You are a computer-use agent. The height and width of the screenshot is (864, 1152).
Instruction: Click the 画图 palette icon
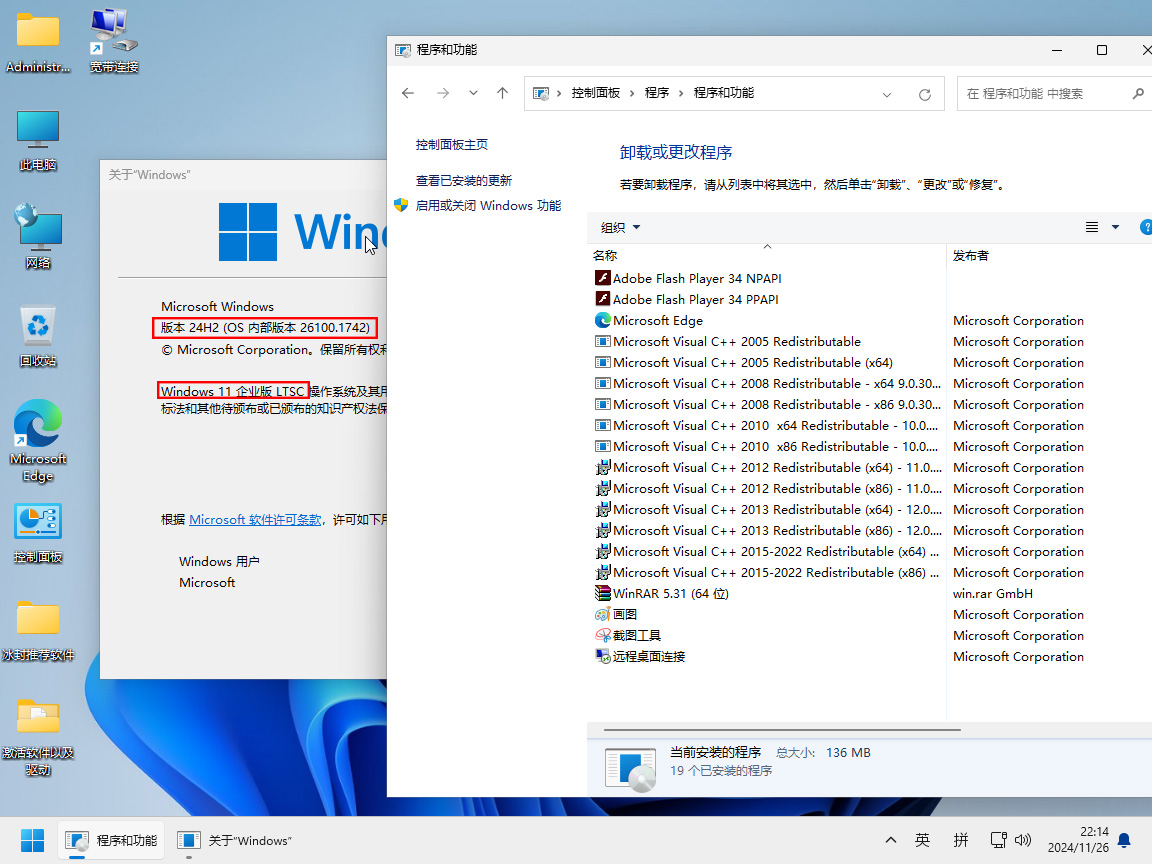[602, 614]
